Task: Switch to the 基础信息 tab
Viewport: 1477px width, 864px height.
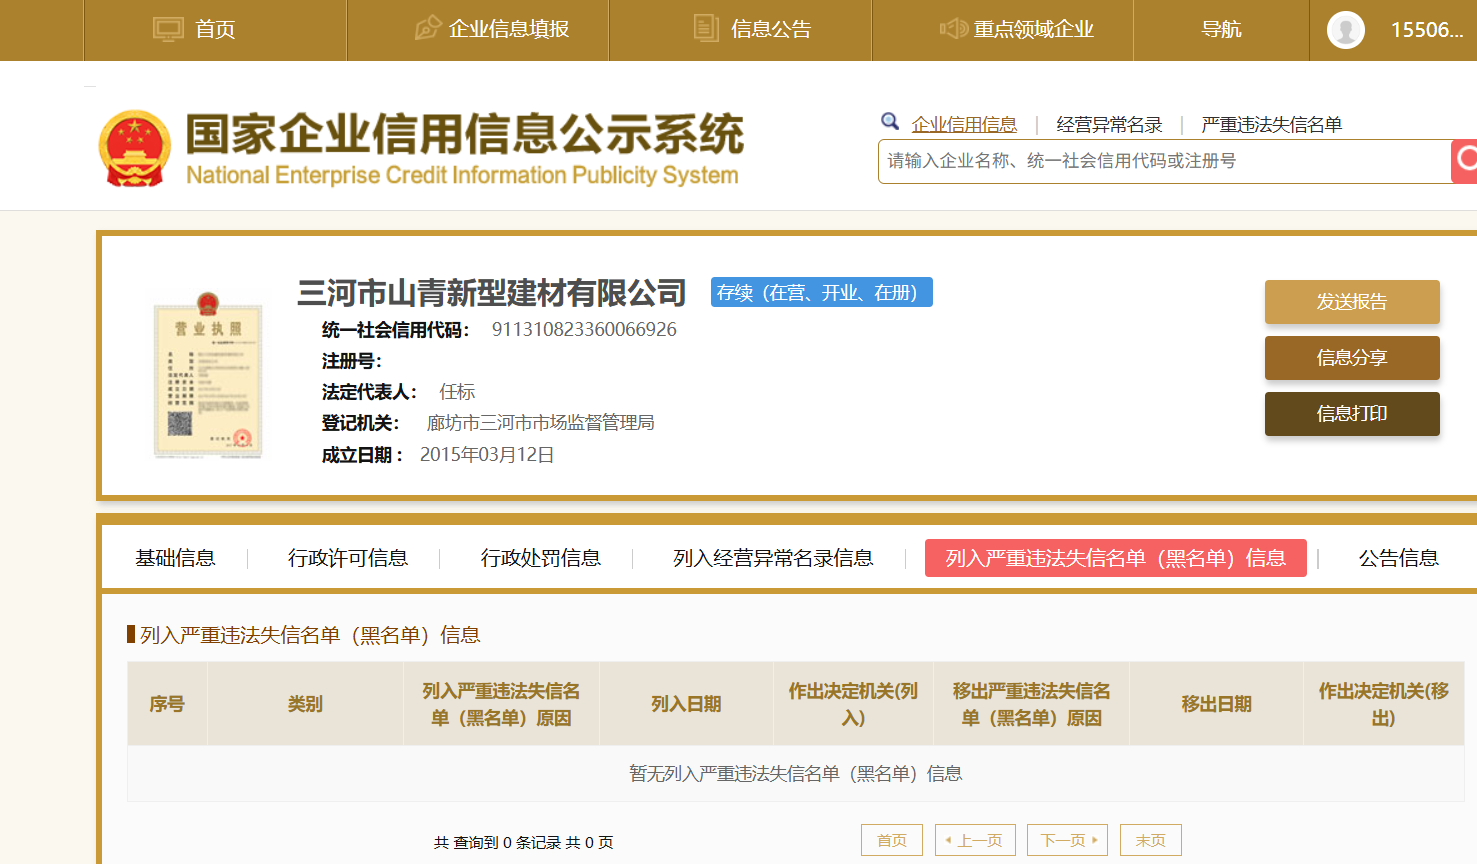Action: 176,558
